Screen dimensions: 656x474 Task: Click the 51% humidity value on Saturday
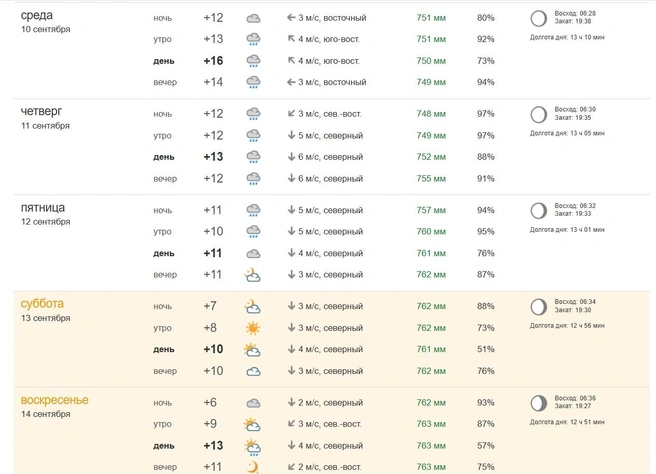coord(486,349)
